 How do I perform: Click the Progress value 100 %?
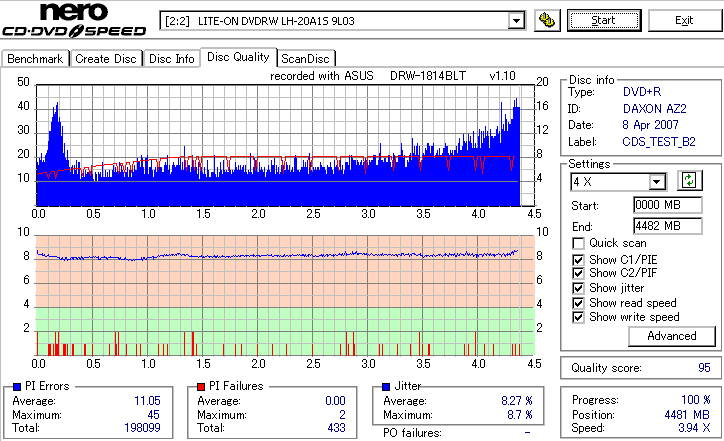pyautogui.click(x=696, y=399)
